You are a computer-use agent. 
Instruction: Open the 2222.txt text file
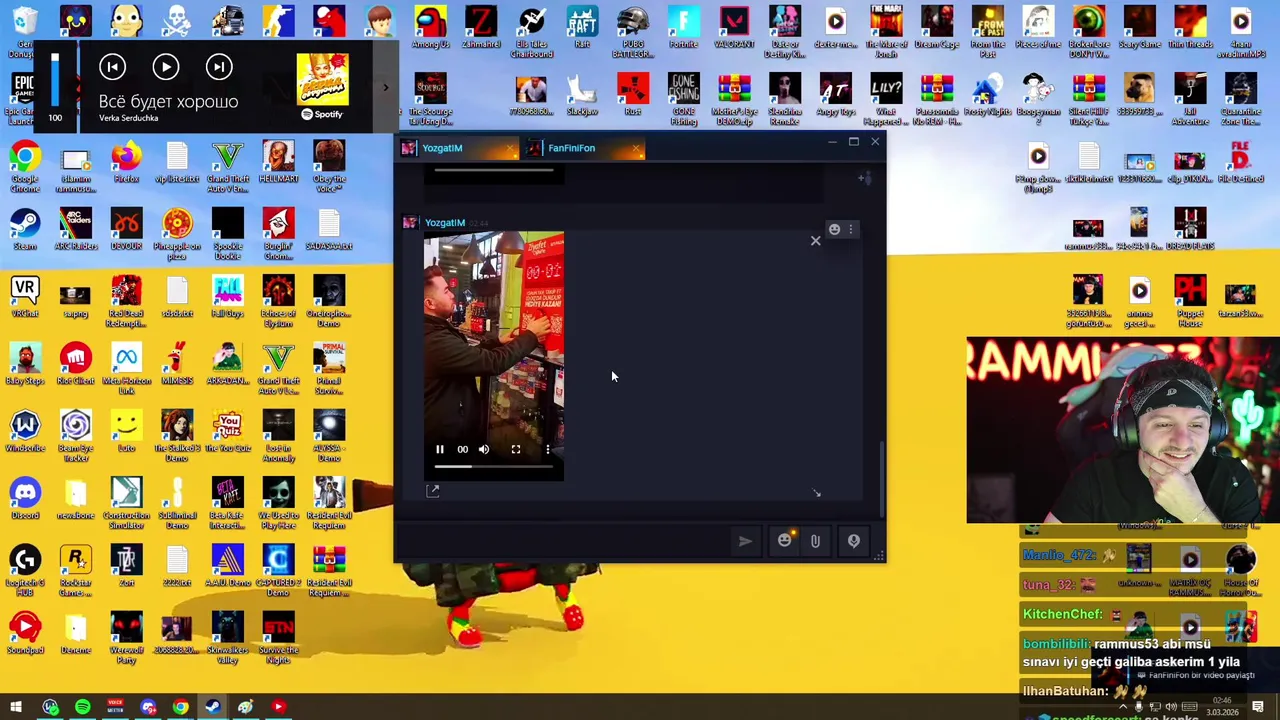(177, 566)
